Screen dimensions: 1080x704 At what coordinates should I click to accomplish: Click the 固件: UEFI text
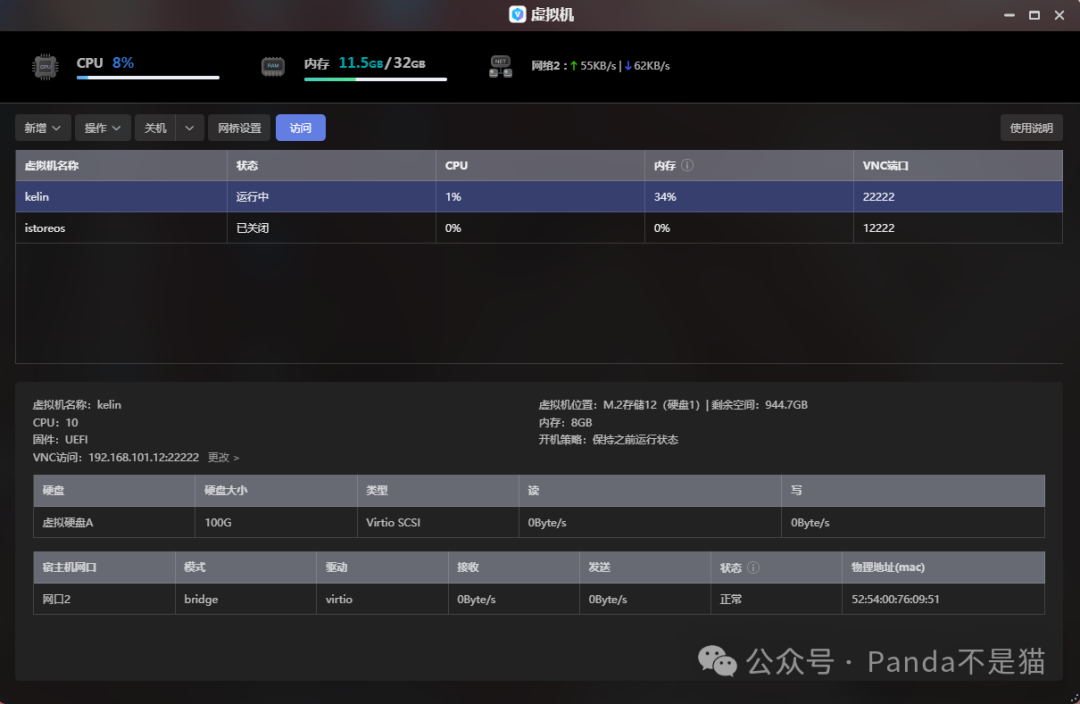pos(60,439)
